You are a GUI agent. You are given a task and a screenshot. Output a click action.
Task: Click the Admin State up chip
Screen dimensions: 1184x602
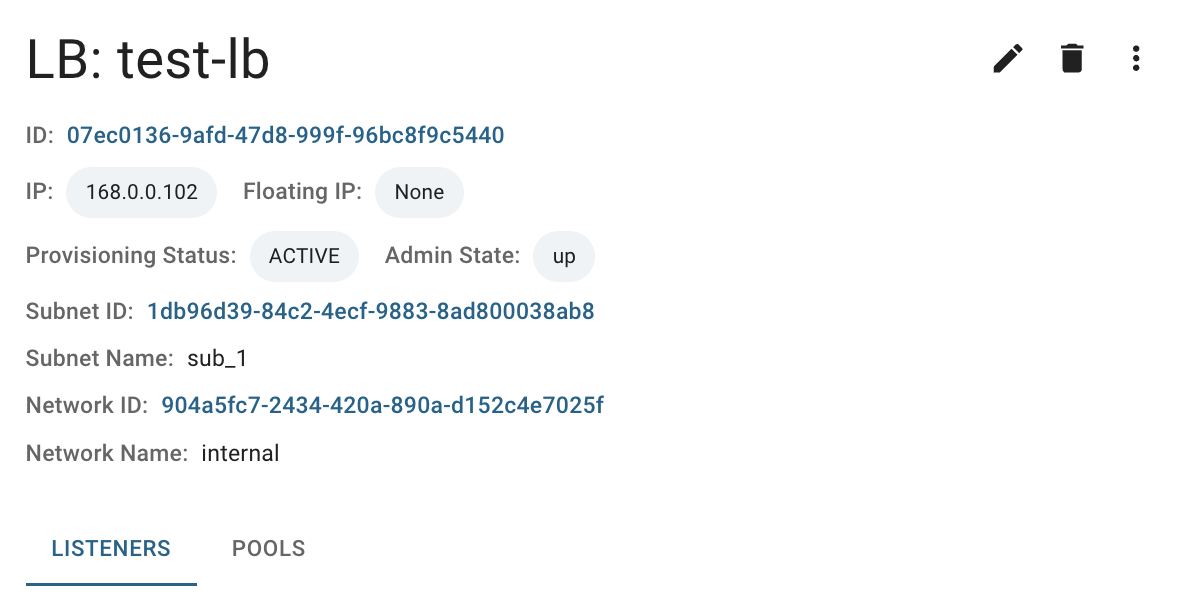tap(564, 256)
